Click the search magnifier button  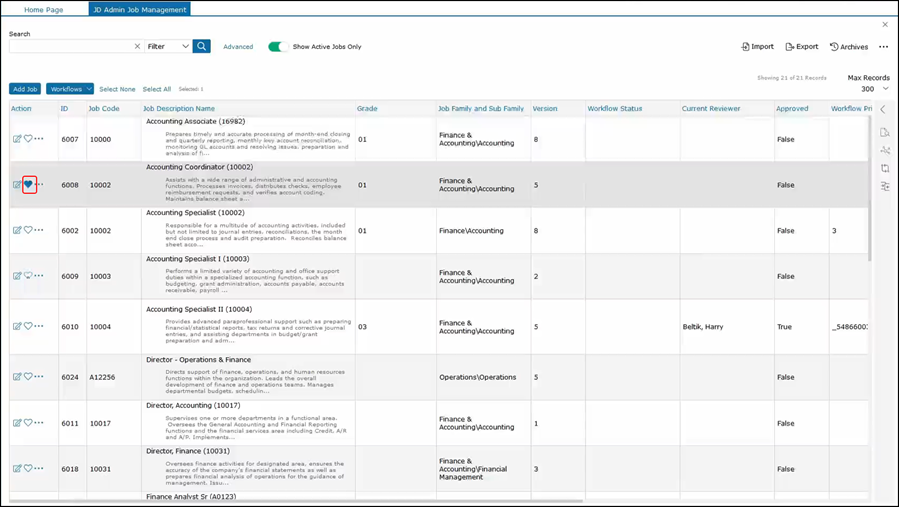[x=202, y=46]
